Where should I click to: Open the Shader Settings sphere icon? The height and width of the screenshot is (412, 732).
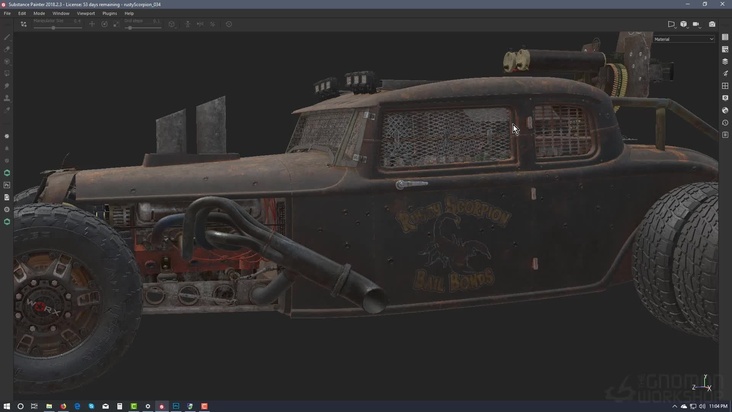(725, 110)
